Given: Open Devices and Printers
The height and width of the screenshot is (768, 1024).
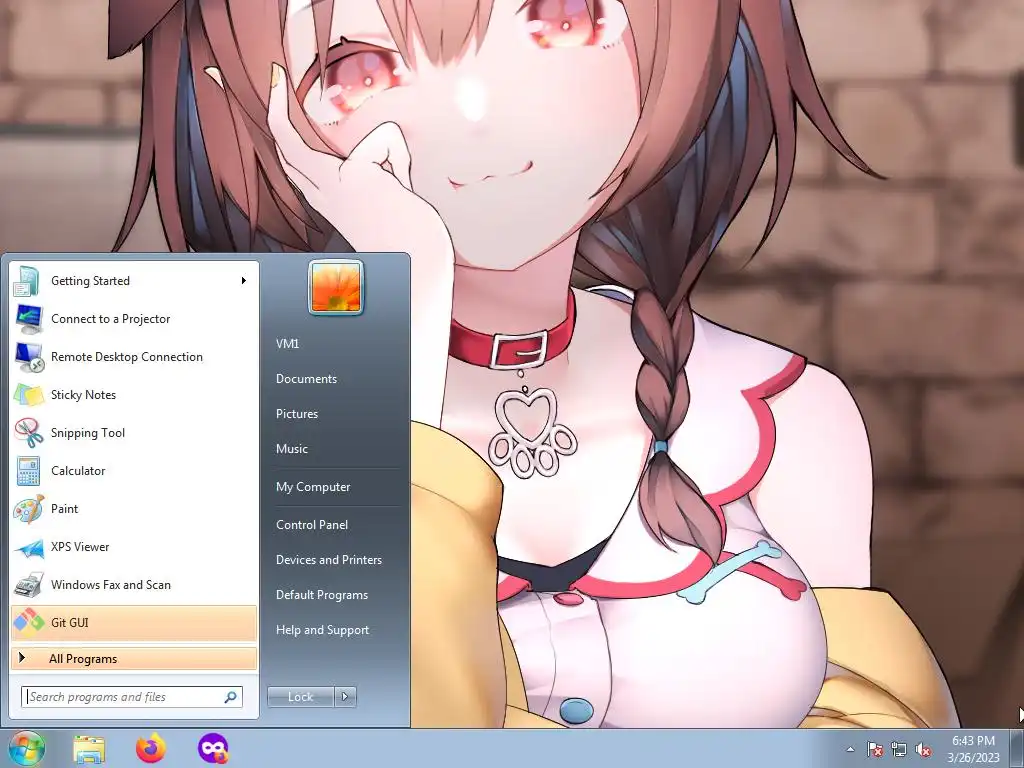Looking at the screenshot, I should 328,560.
